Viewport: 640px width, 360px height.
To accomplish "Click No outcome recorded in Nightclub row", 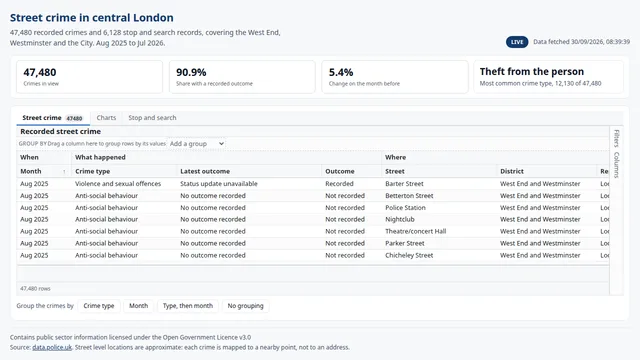I will click(x=249, y=220).
